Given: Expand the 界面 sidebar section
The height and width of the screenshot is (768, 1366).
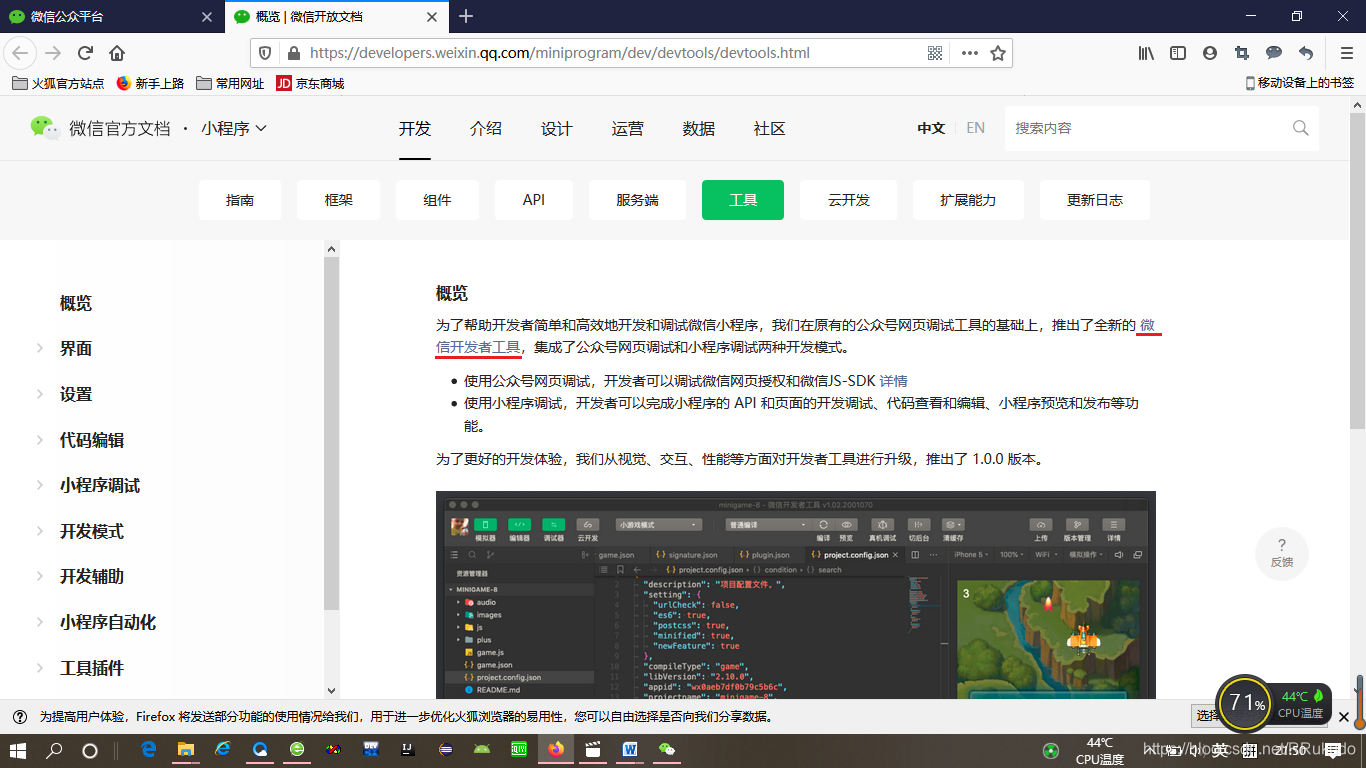Looking at the screenshot, I should coord(75,348).
